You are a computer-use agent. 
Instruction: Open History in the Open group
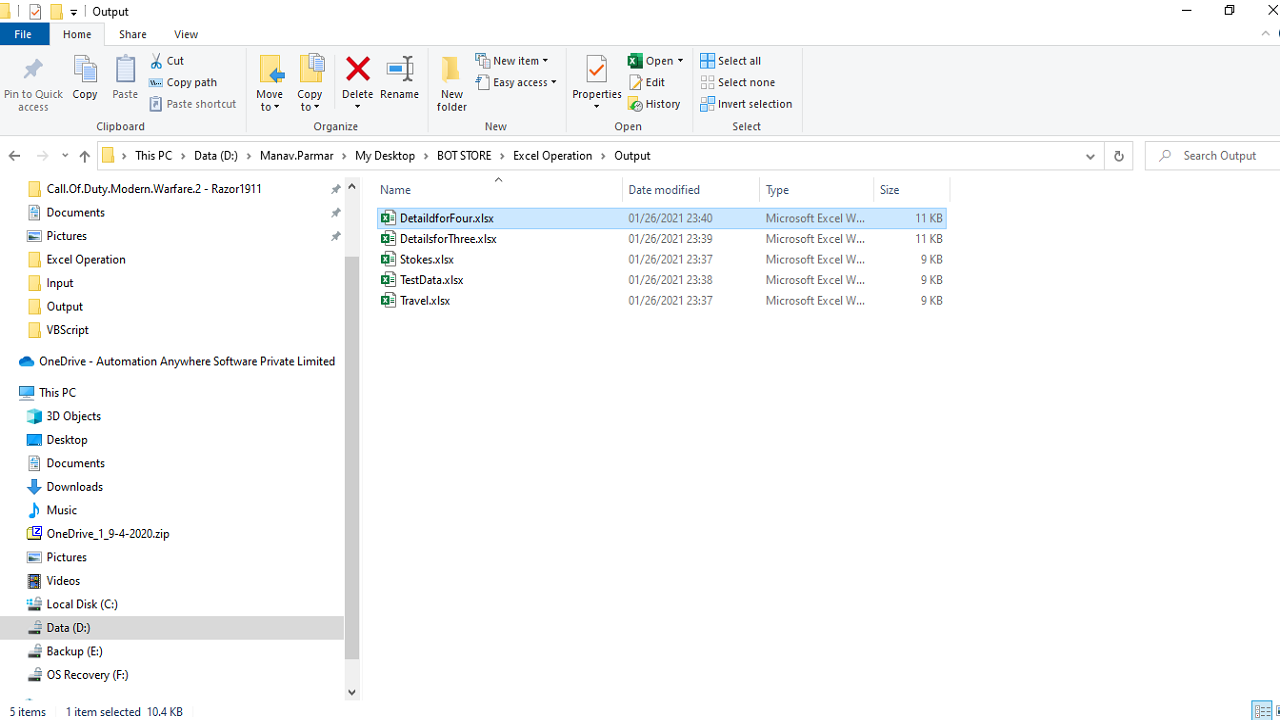[x=655, y=104]
